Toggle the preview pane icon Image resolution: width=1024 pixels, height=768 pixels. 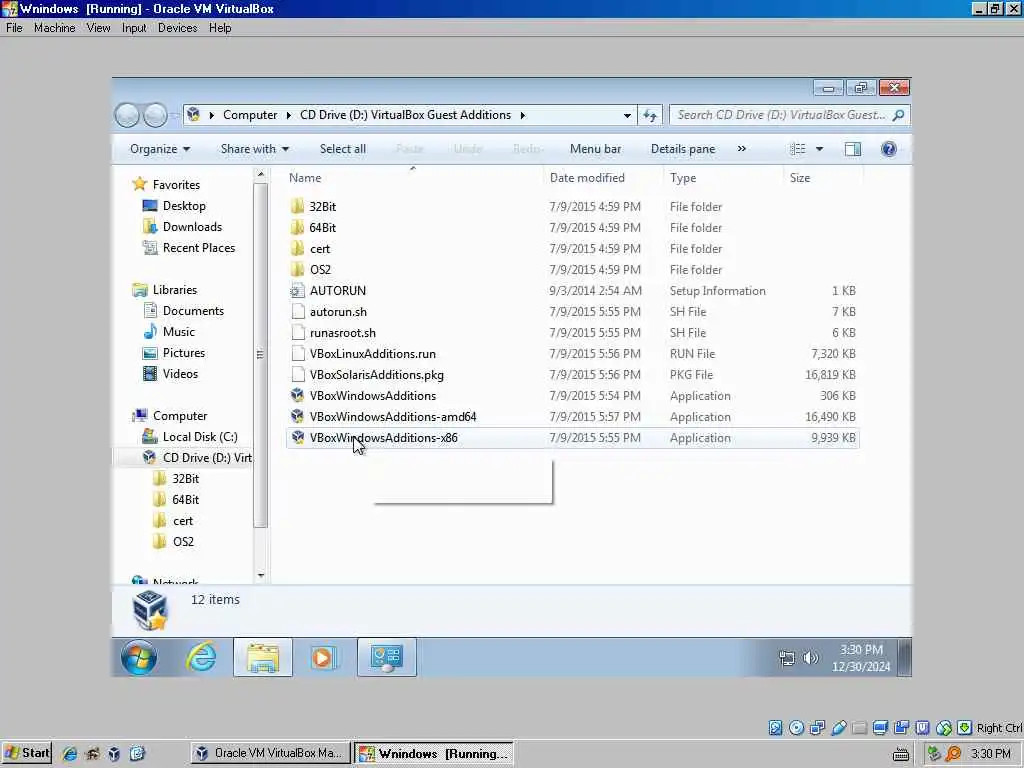click(x=852, y=149)
